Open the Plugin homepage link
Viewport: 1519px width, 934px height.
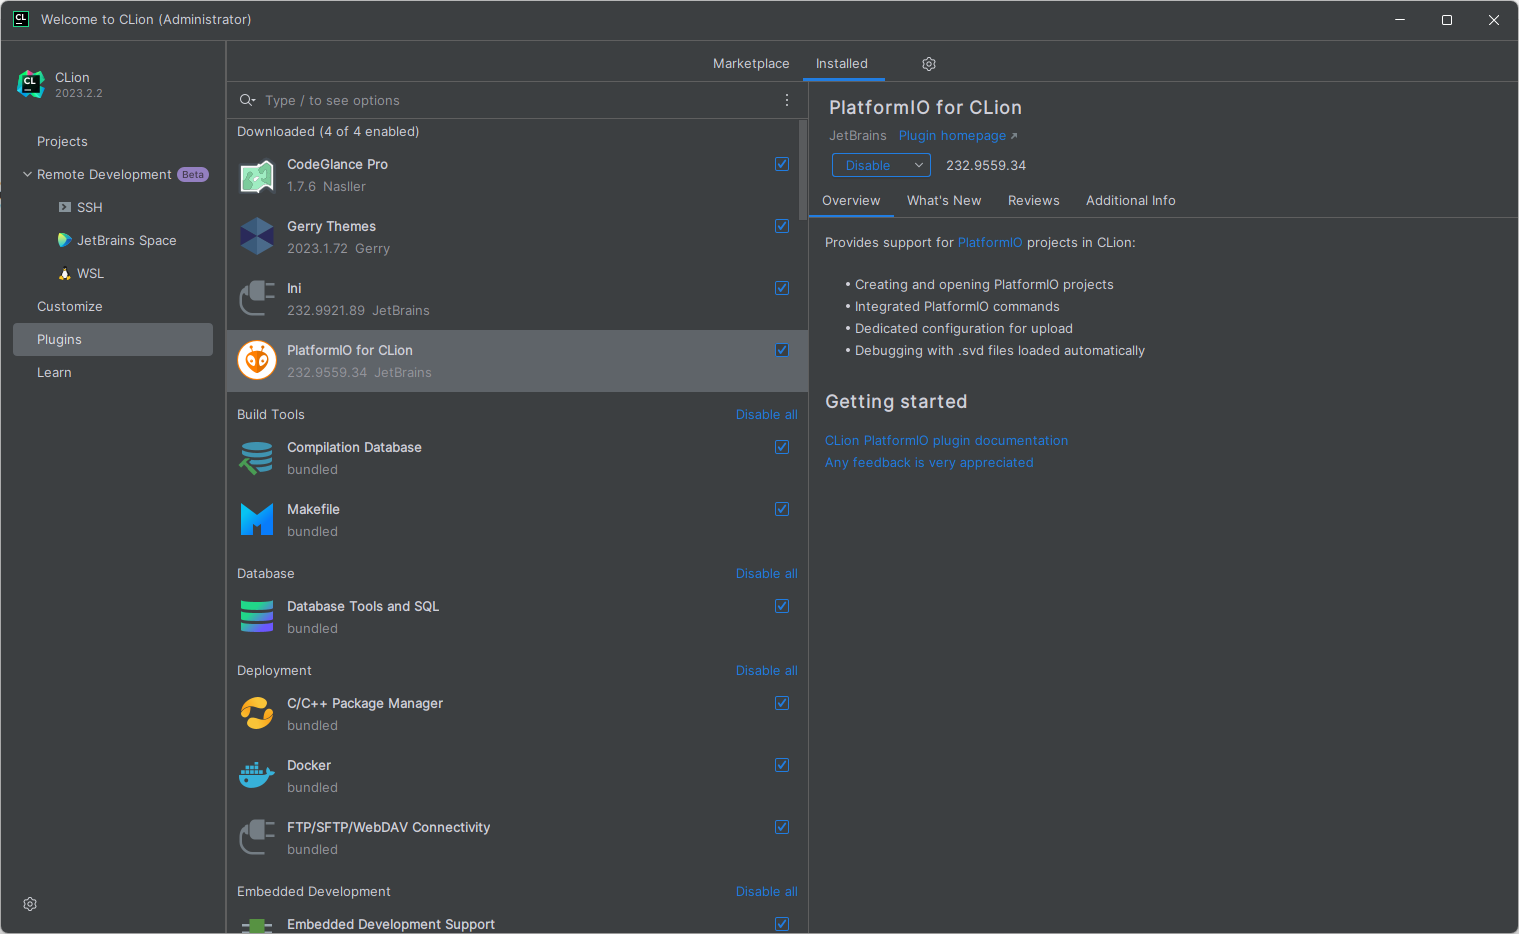pos(957,135)
